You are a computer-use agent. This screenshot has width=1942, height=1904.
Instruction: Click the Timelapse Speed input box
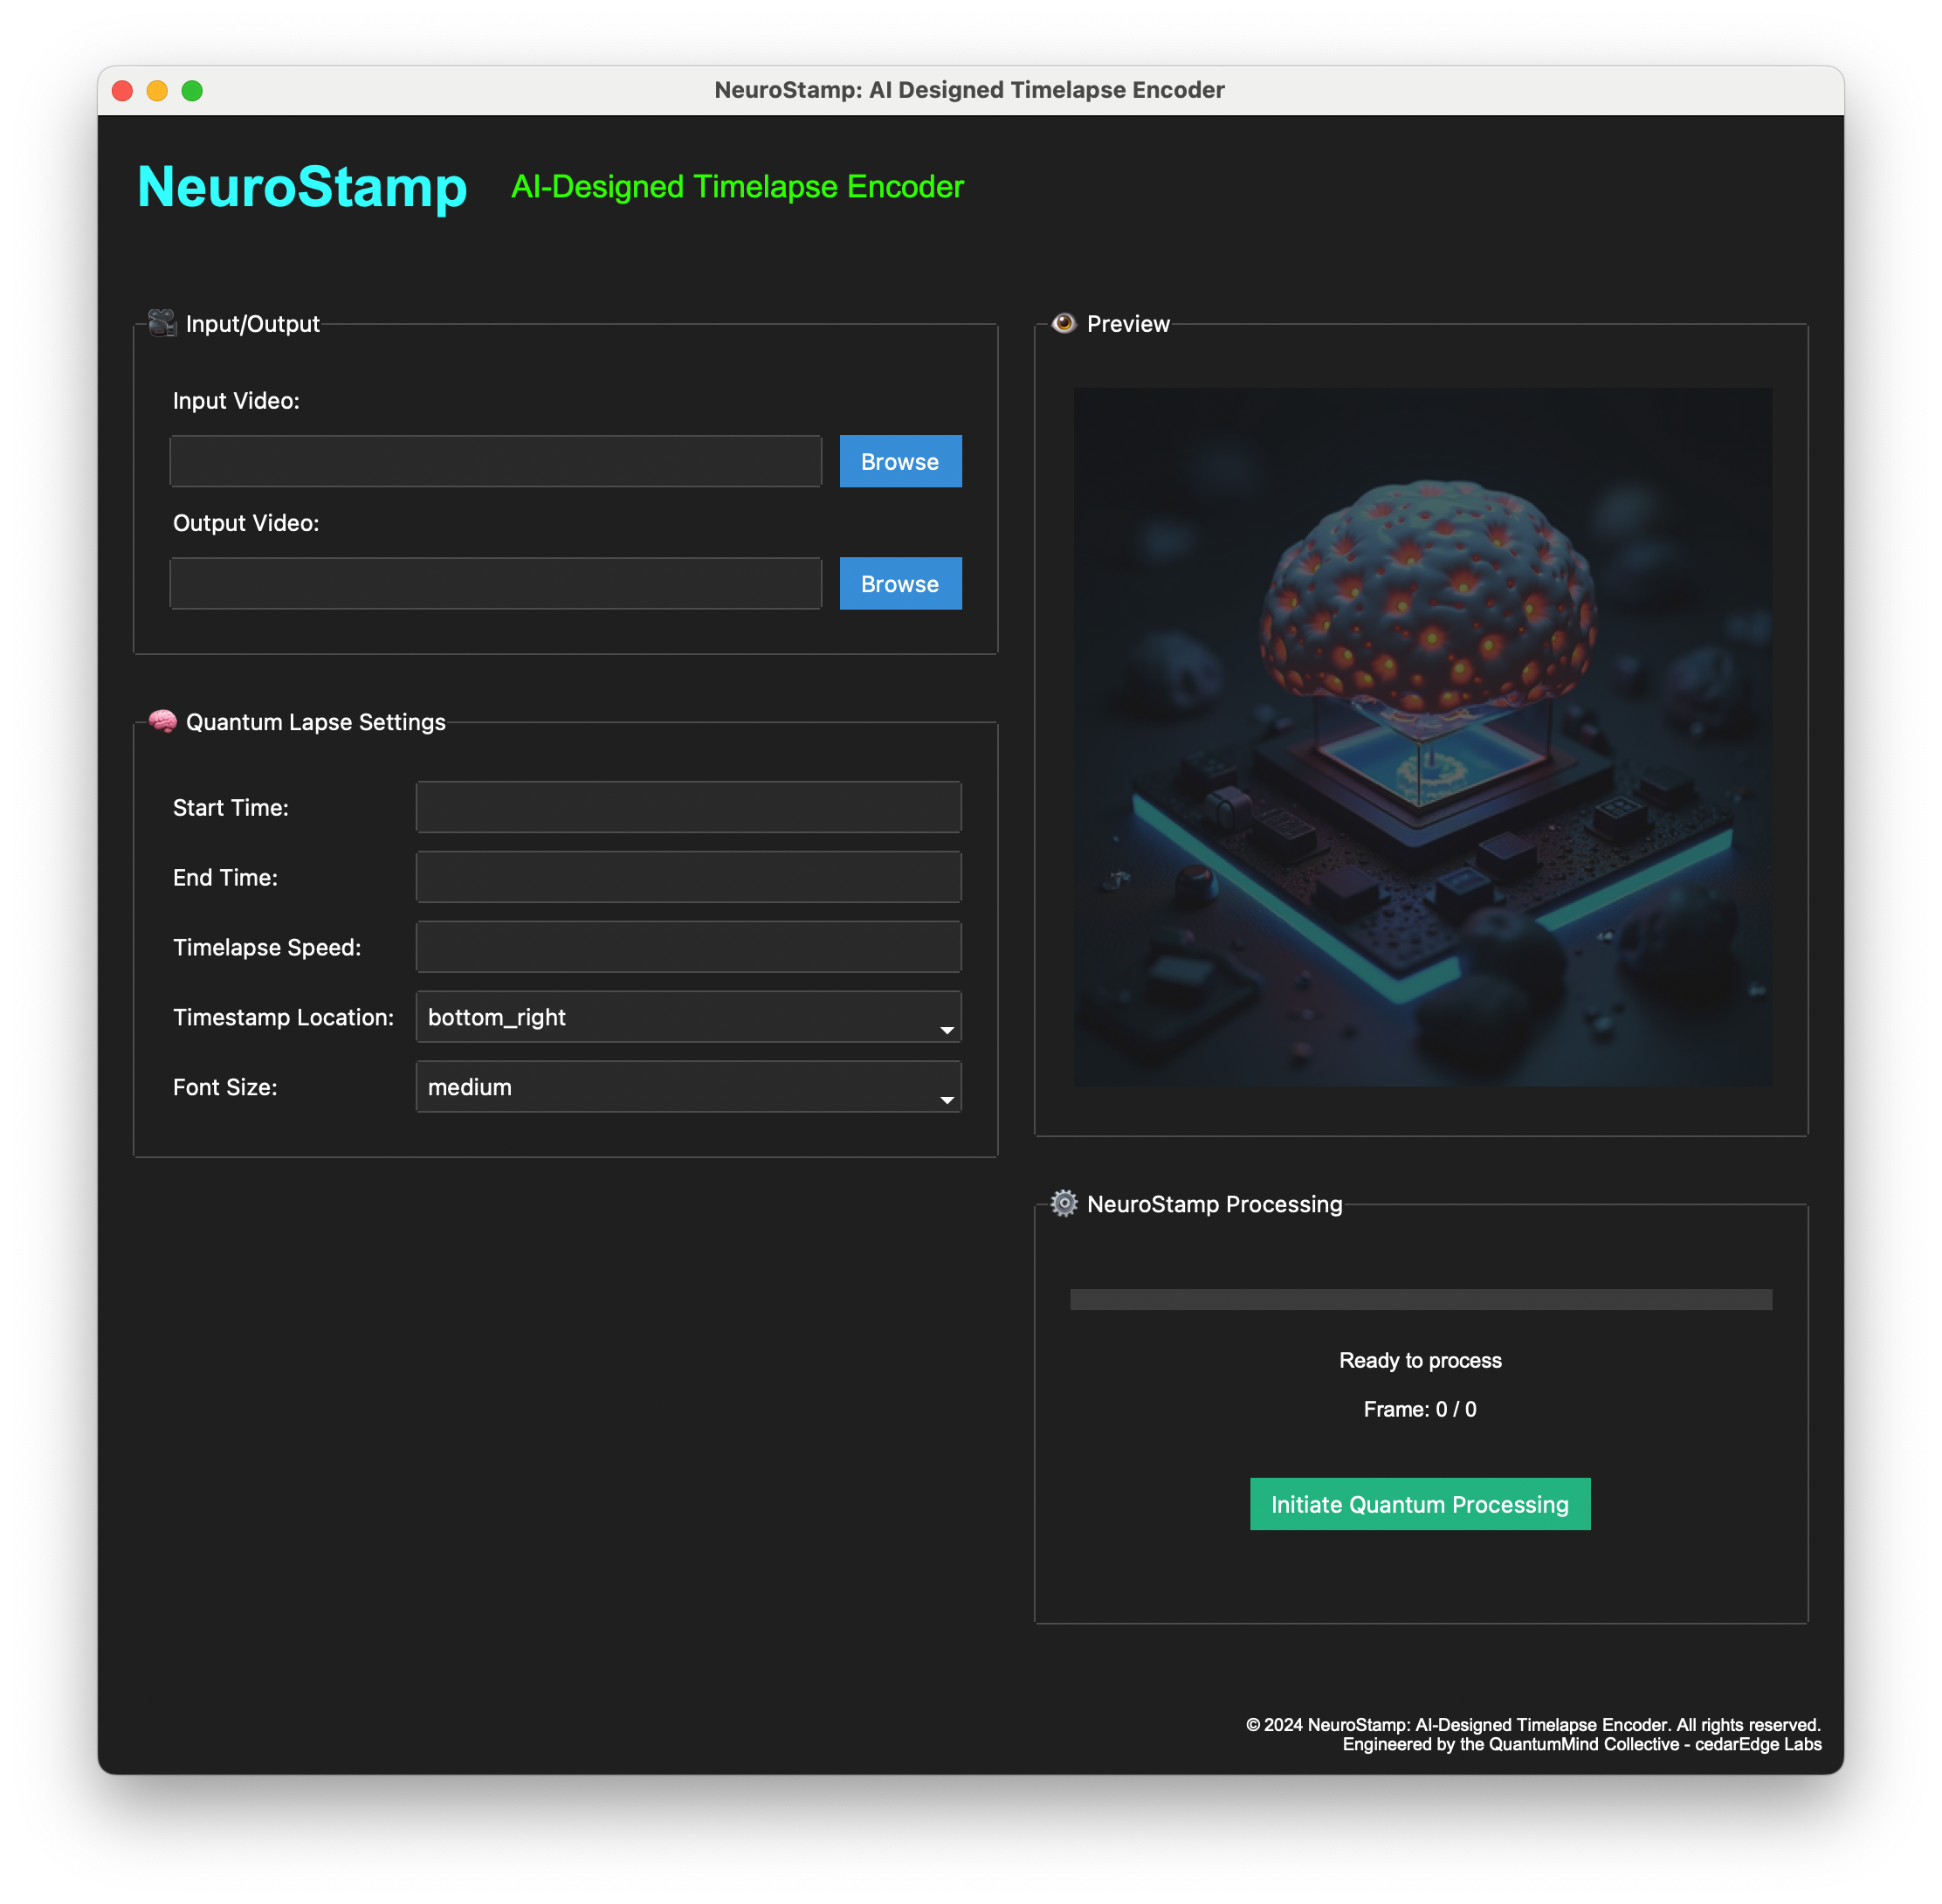pyautogui.click(x=688, y=947)
